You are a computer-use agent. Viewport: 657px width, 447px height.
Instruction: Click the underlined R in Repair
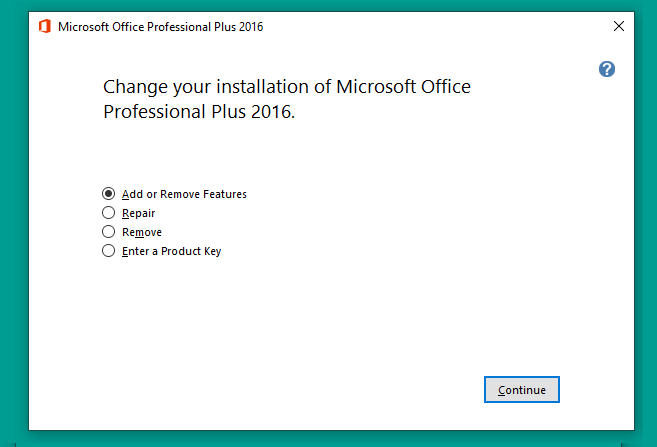(125, 213)
